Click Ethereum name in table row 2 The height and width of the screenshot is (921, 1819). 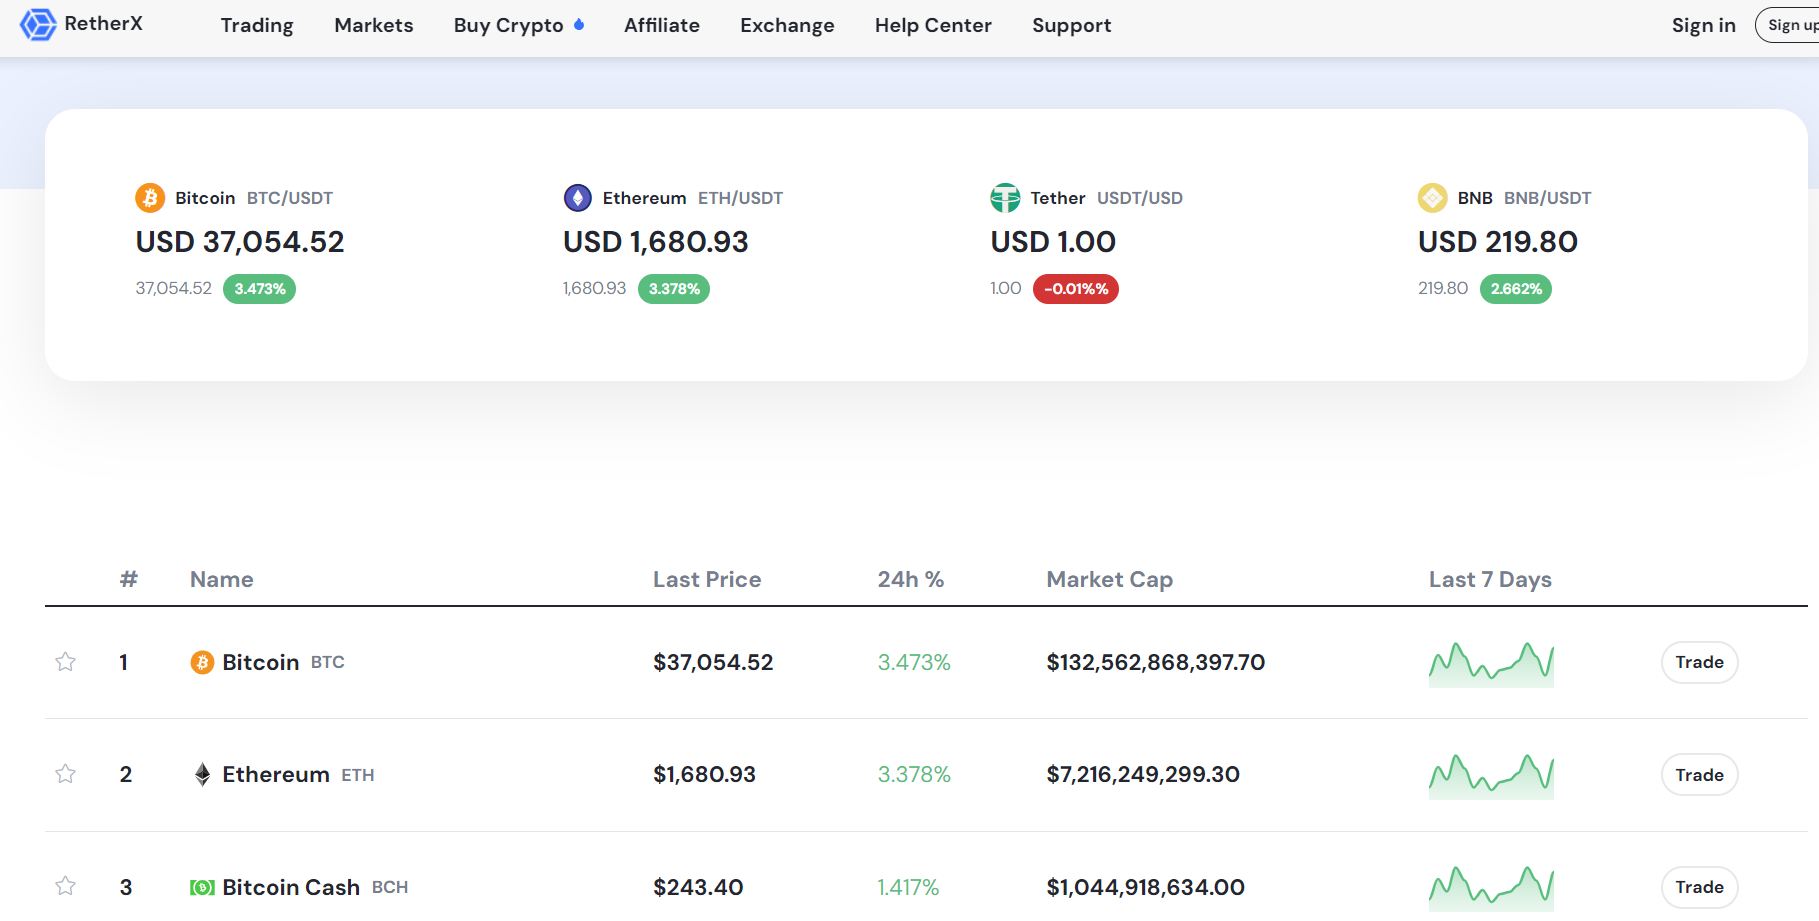pyautogui.click(x=276, y=774)
